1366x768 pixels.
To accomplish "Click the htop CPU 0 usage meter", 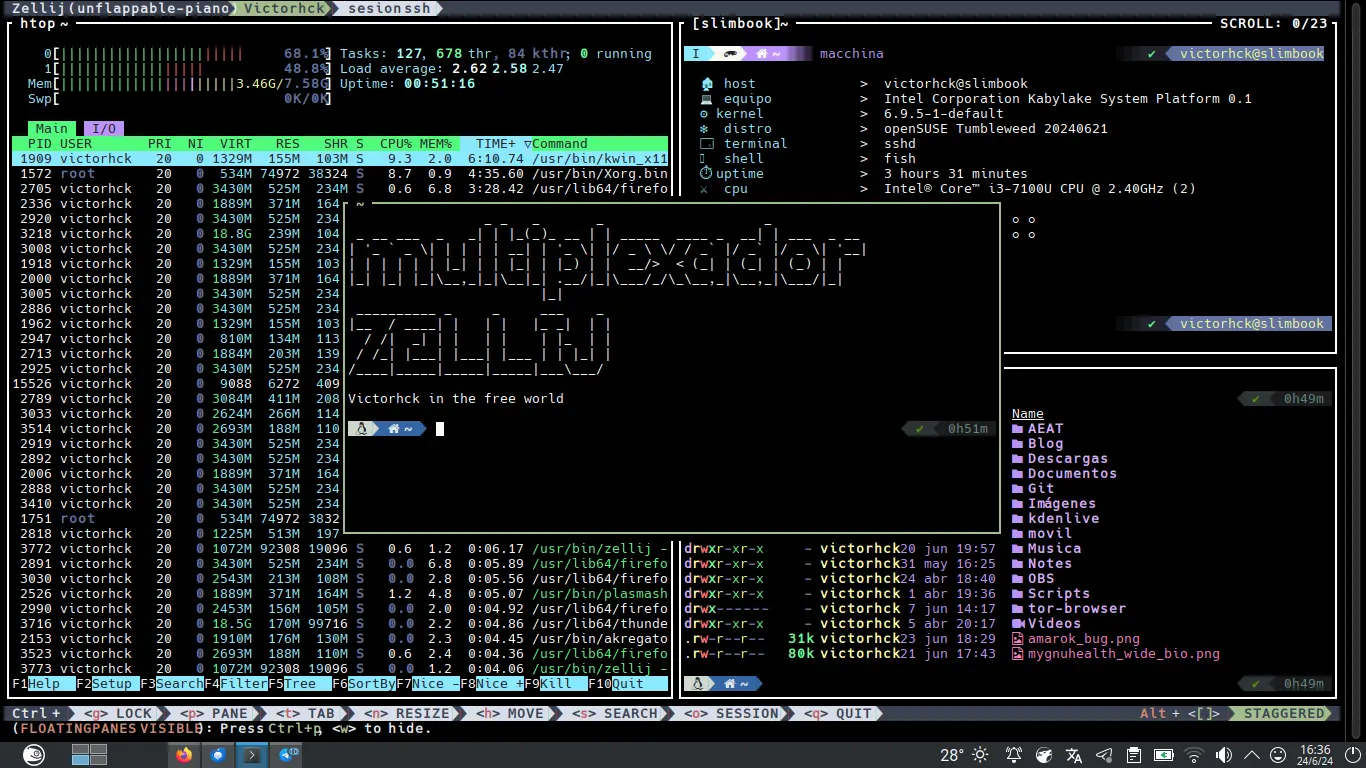I will pos(187,53).
